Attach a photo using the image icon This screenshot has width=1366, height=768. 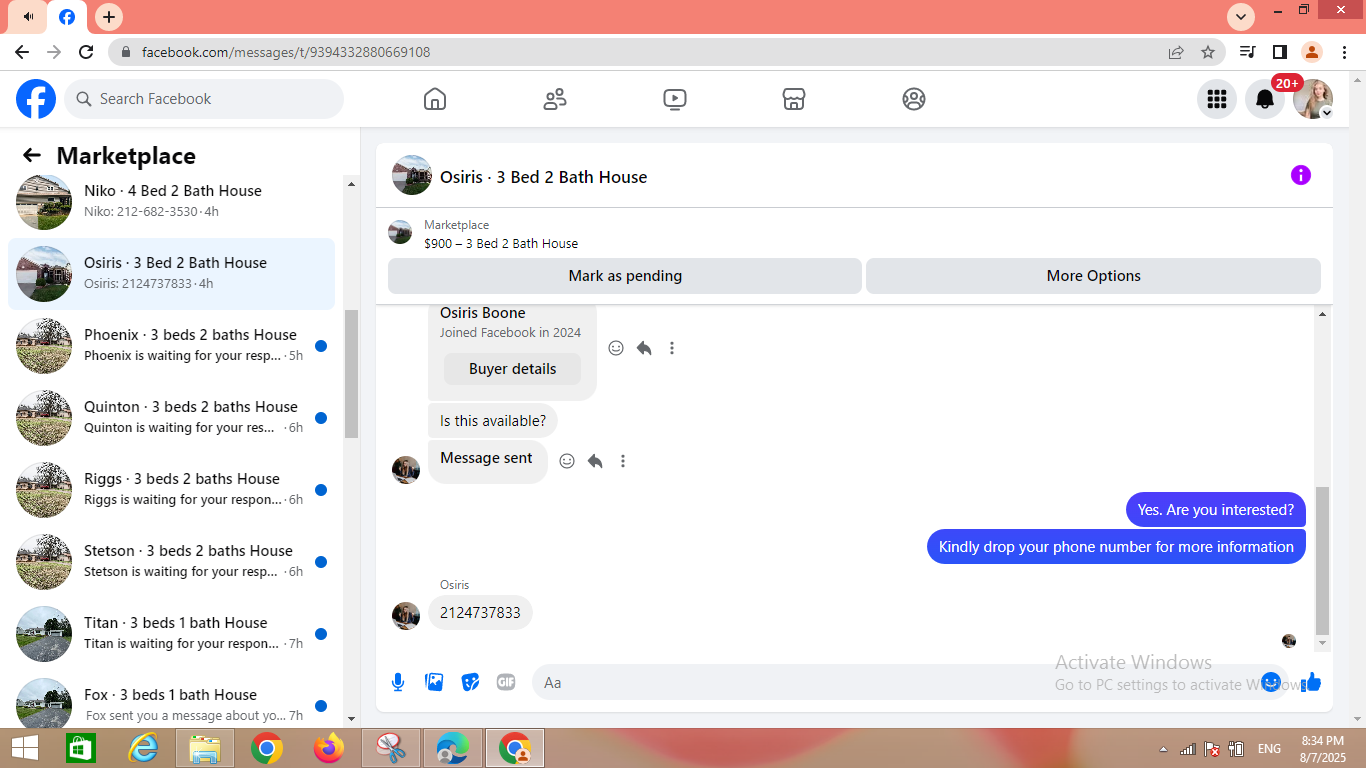pyautogui.click(x=434, y=682)
